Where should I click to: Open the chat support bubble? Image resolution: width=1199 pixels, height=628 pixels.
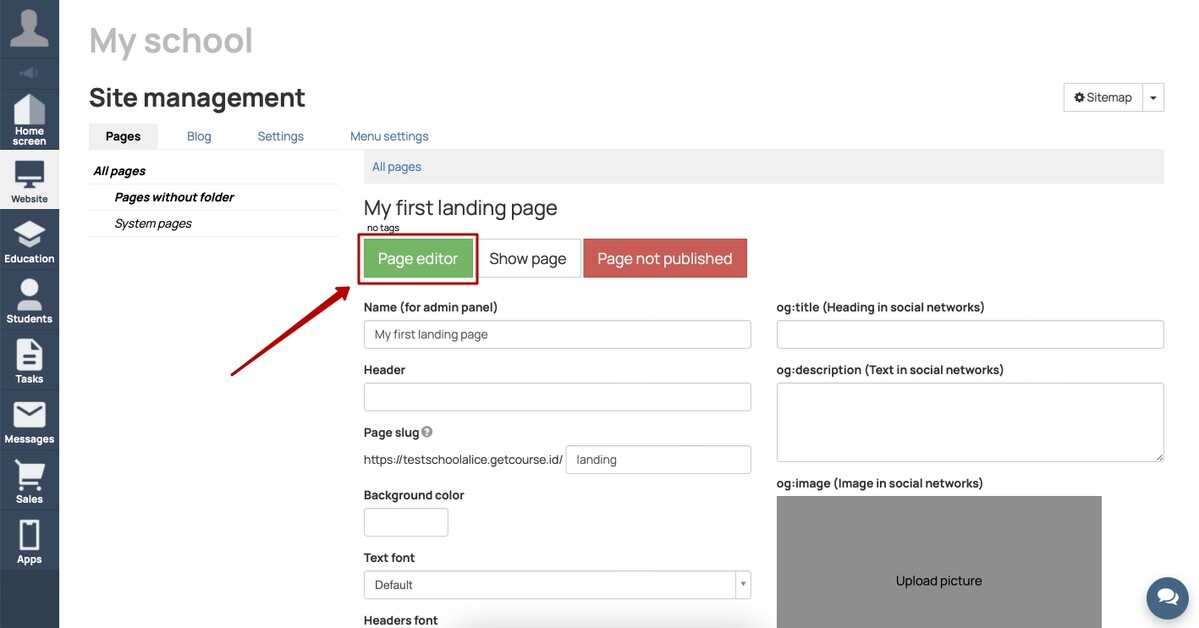coord(1168,597)
